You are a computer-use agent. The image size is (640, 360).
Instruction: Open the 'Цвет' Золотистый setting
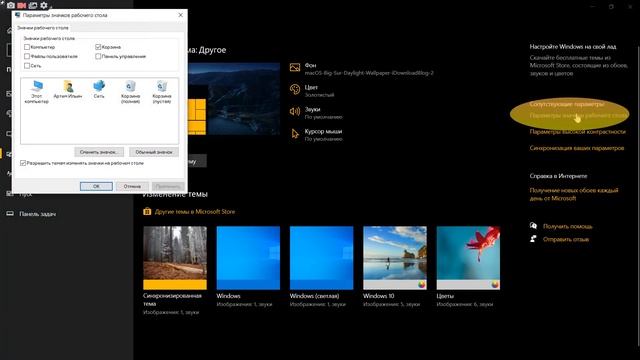[312, 91]
